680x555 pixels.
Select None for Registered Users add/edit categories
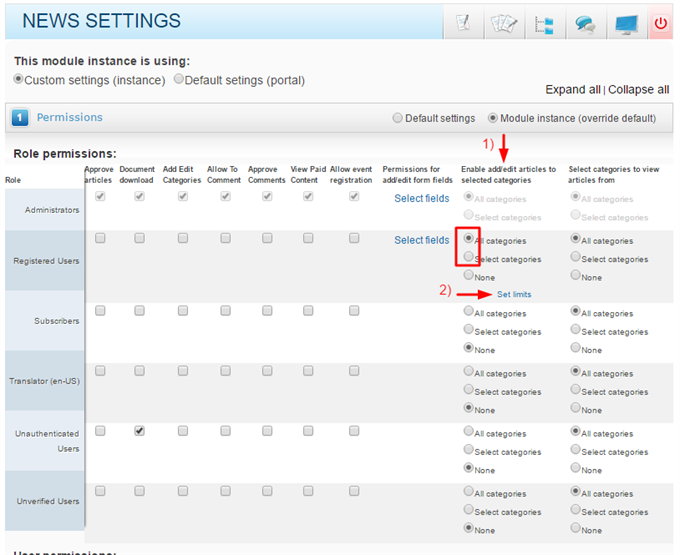pos(469,276)
